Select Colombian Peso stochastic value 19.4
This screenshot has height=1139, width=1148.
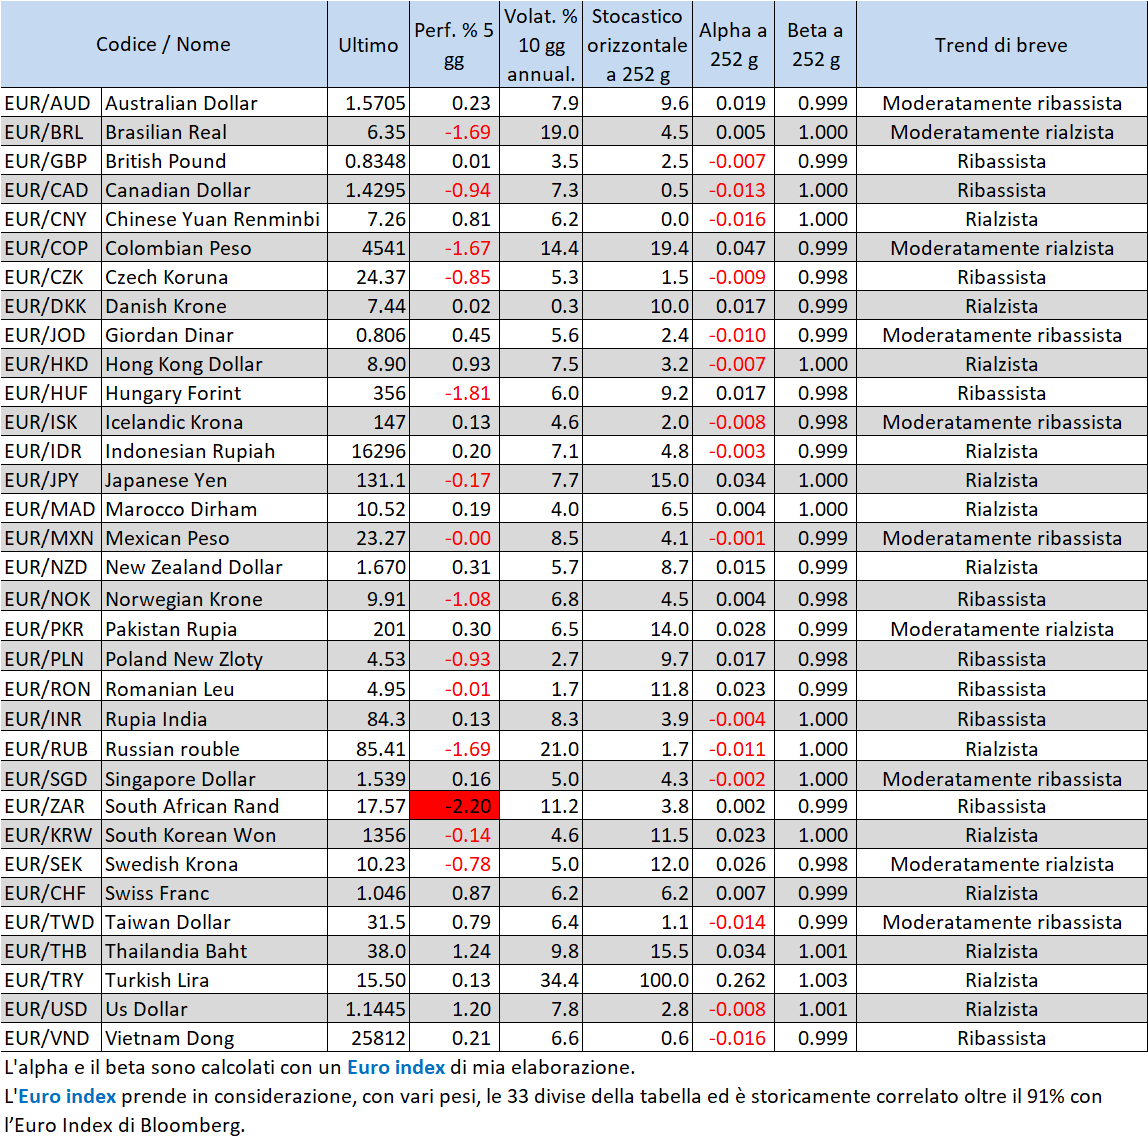click(x=638, y=247)
